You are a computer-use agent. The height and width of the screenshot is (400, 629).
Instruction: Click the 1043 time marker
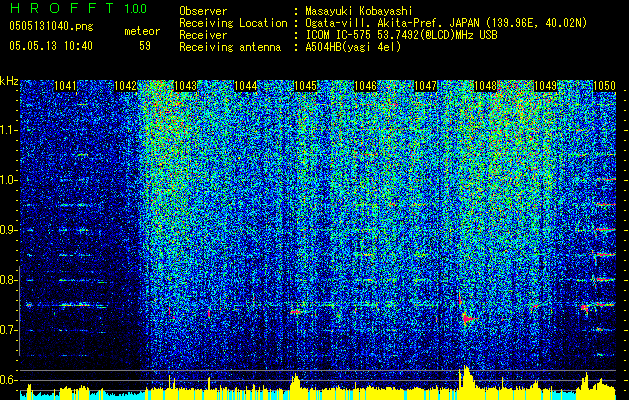[186, 86]
